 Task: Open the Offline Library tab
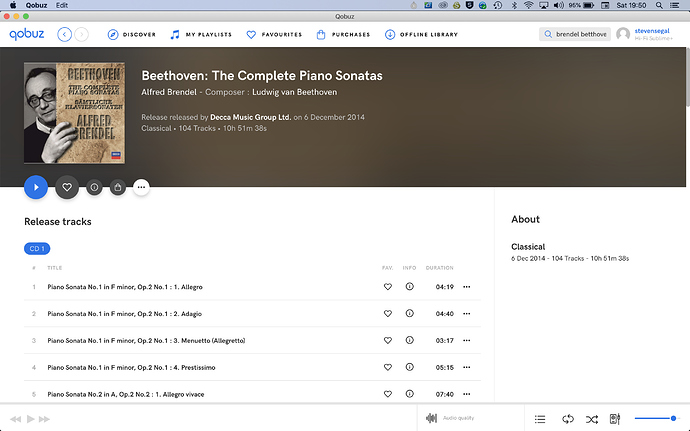coord(421,34)
